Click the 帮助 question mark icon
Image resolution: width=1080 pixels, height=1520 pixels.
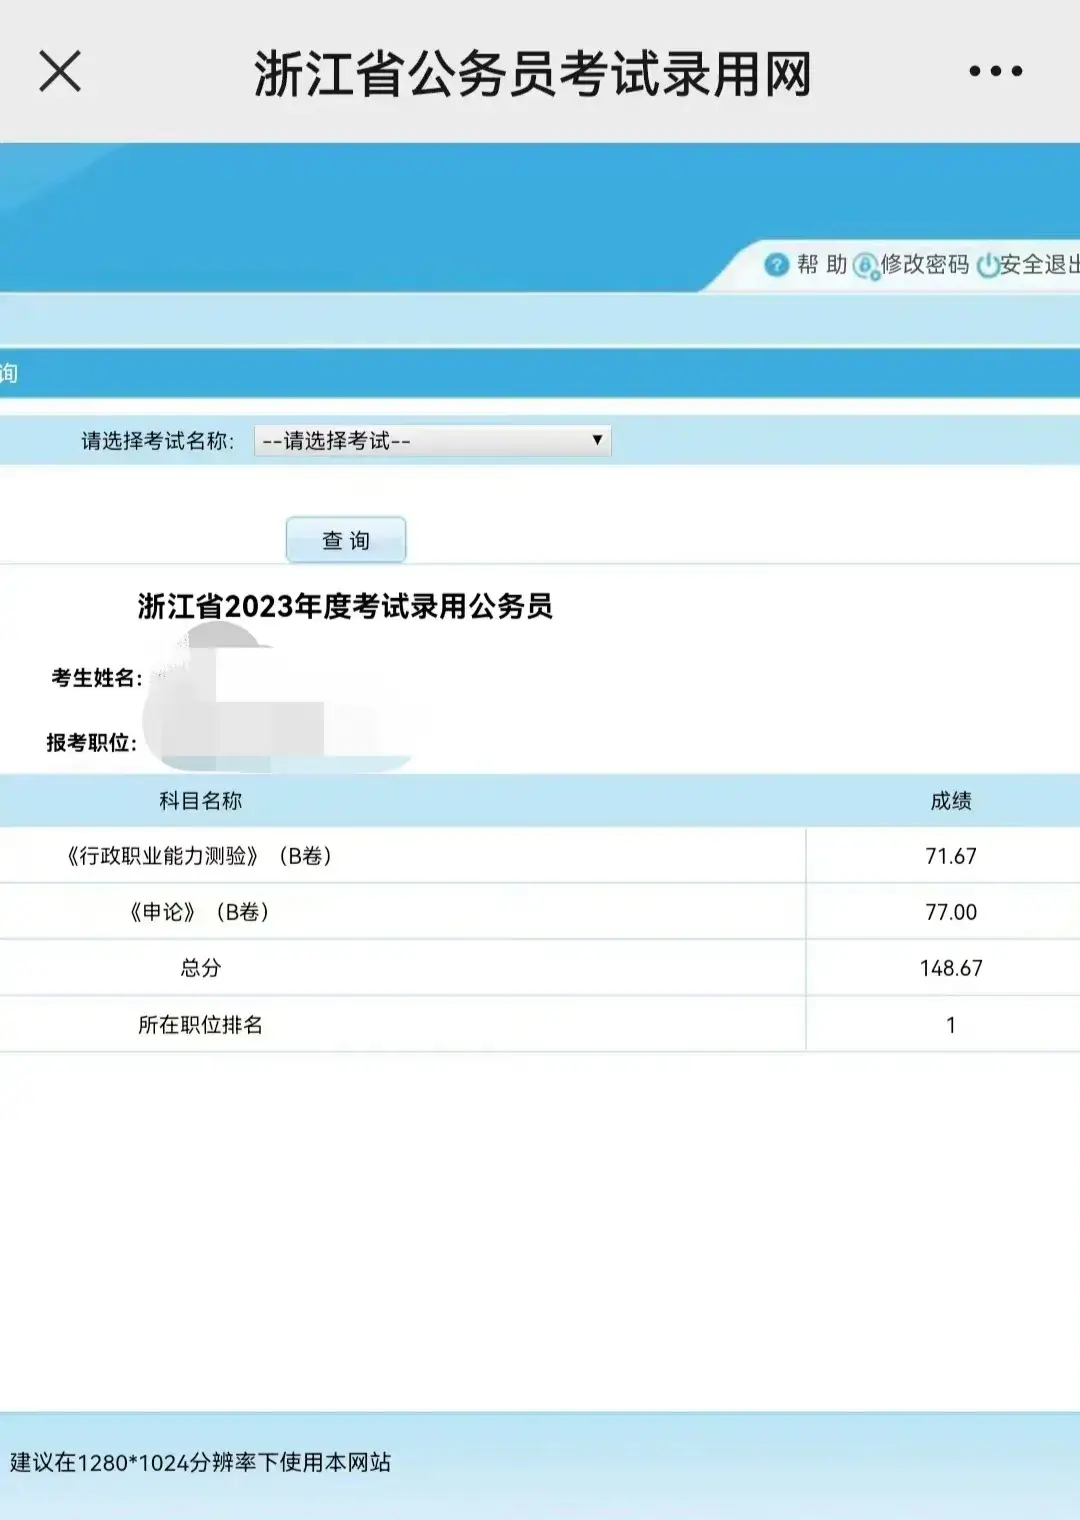pos(775,265)
